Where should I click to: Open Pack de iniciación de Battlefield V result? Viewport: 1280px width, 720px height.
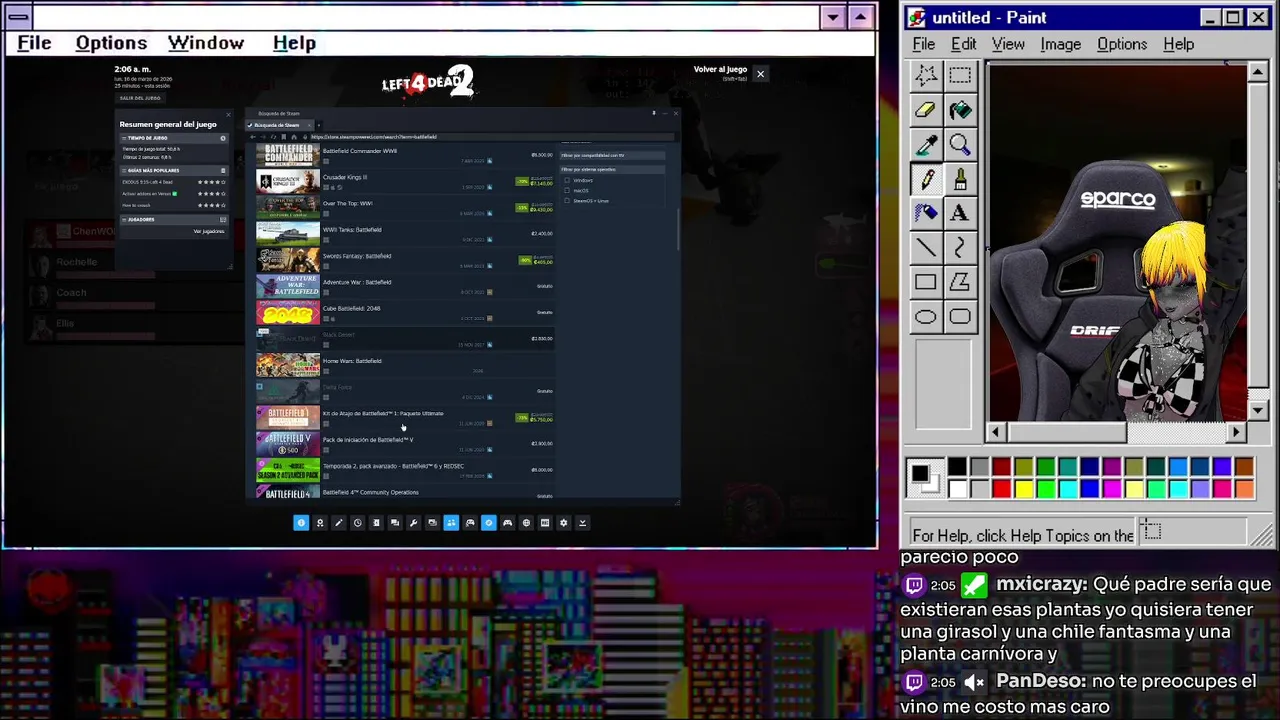(405, 443)
